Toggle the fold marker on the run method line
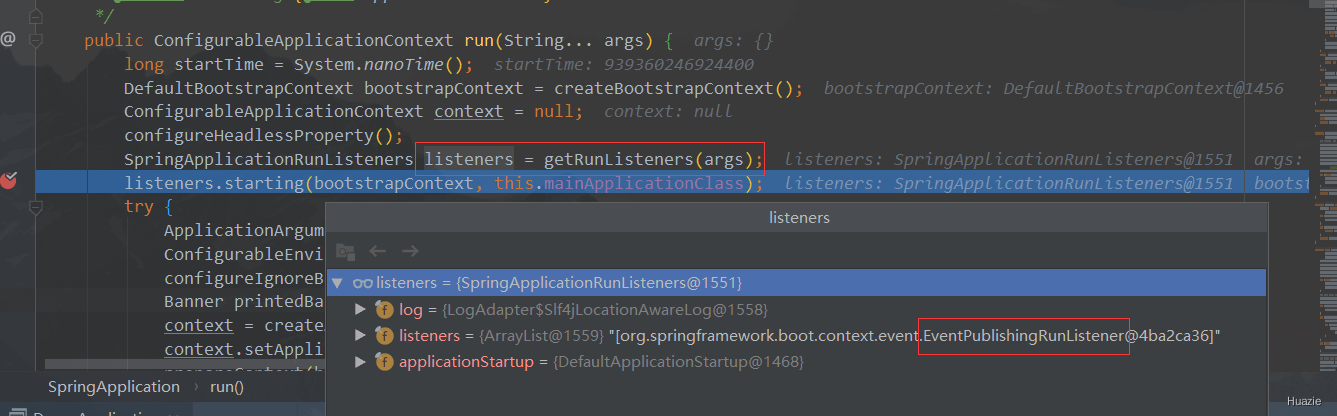This screenshot has width=1337, height=416. point(36,40)
